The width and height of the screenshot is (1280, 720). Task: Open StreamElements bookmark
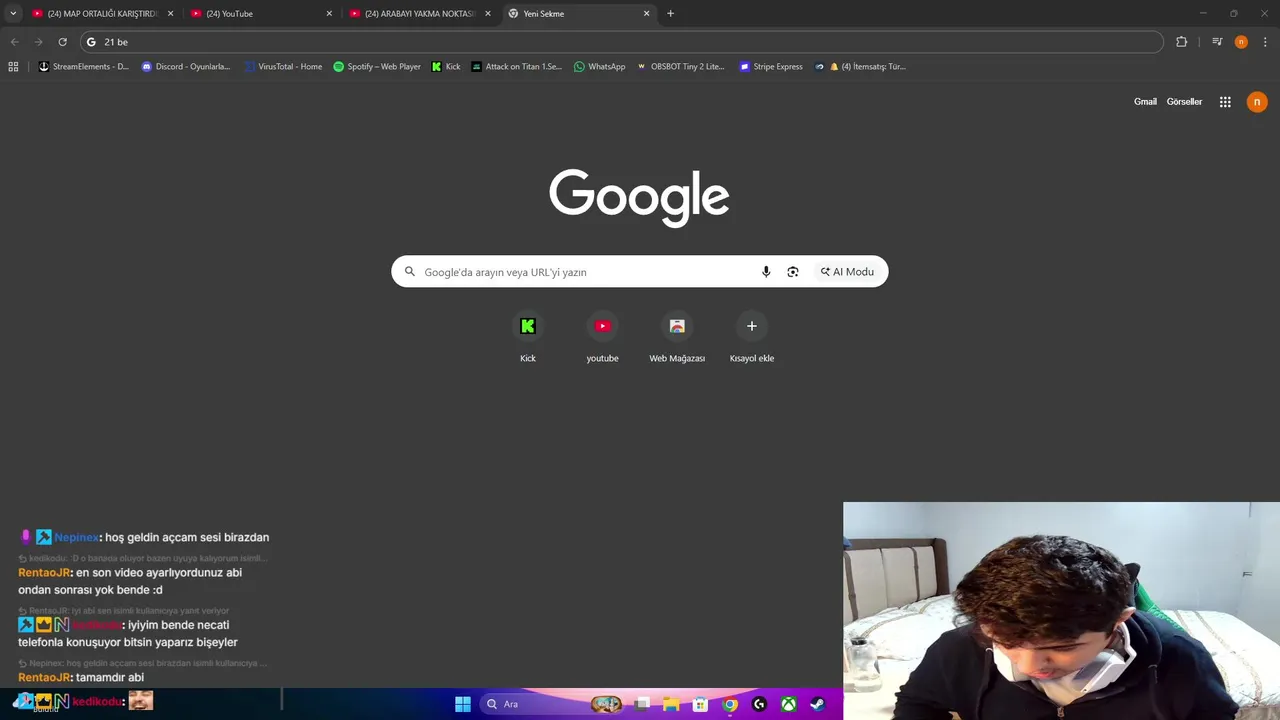84,67
